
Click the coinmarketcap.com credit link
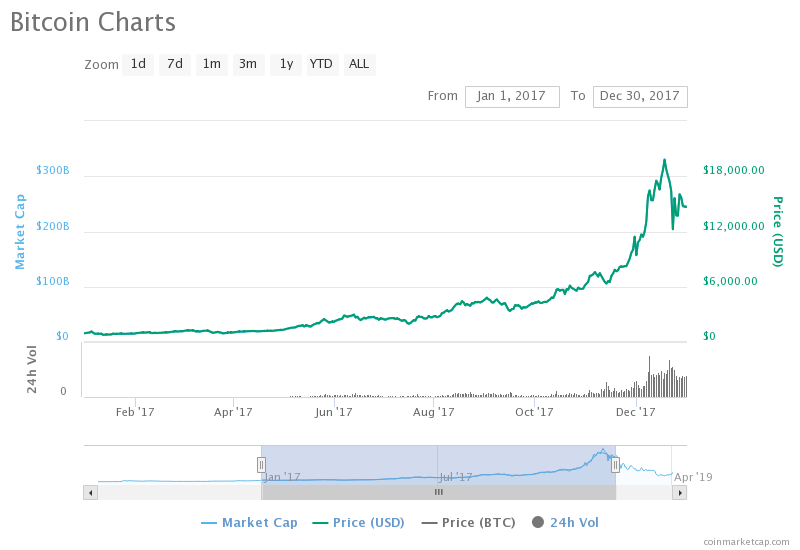(x=746, y=542)
